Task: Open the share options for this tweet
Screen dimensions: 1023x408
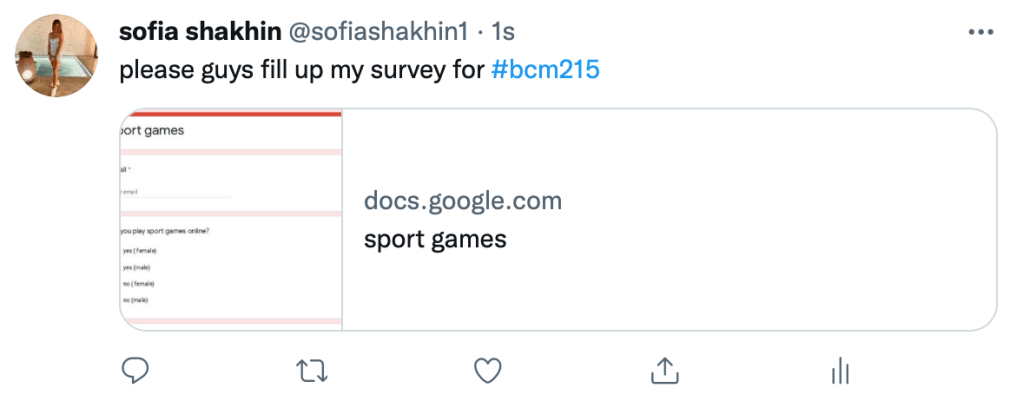Action: point(662,371)
